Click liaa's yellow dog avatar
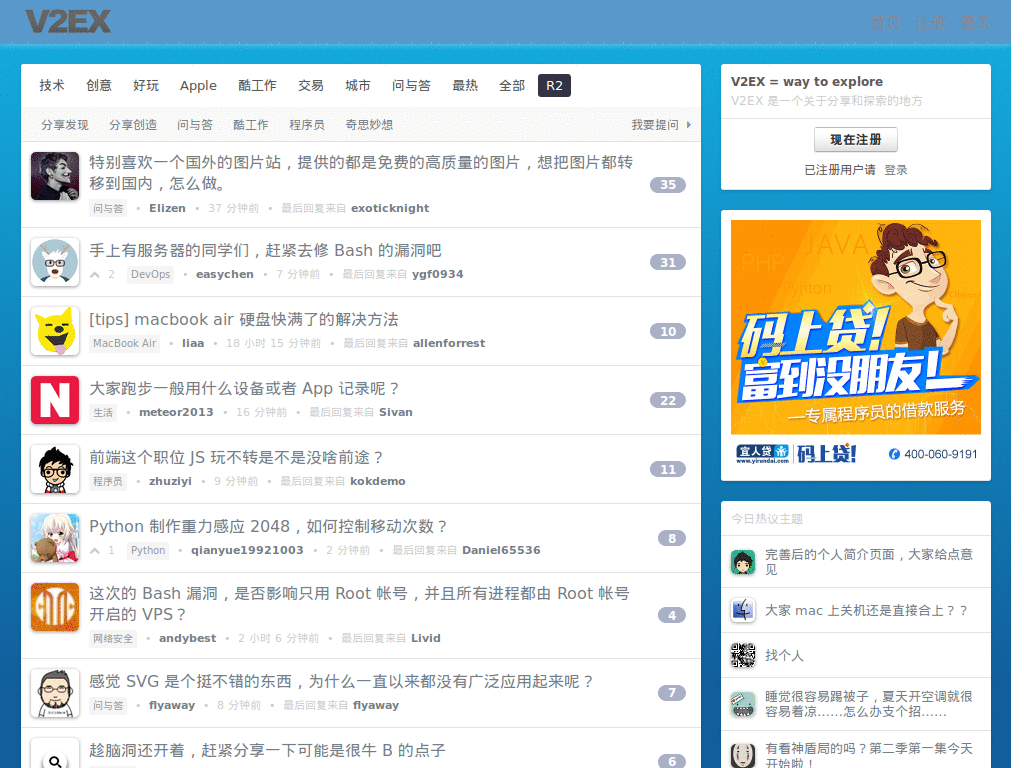Image resolution: width=1024 pixels, height=768 pixels. point(55,331)
